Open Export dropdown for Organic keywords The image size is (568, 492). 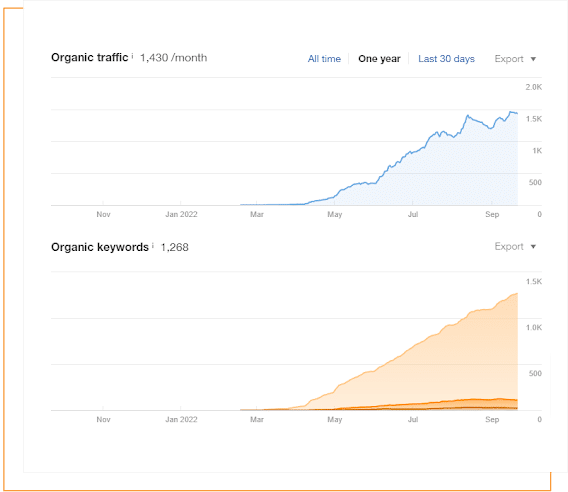[x=515, y=246]
